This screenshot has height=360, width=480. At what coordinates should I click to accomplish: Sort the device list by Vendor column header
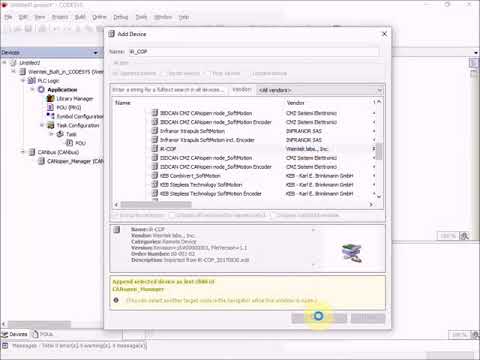point(295,103)
